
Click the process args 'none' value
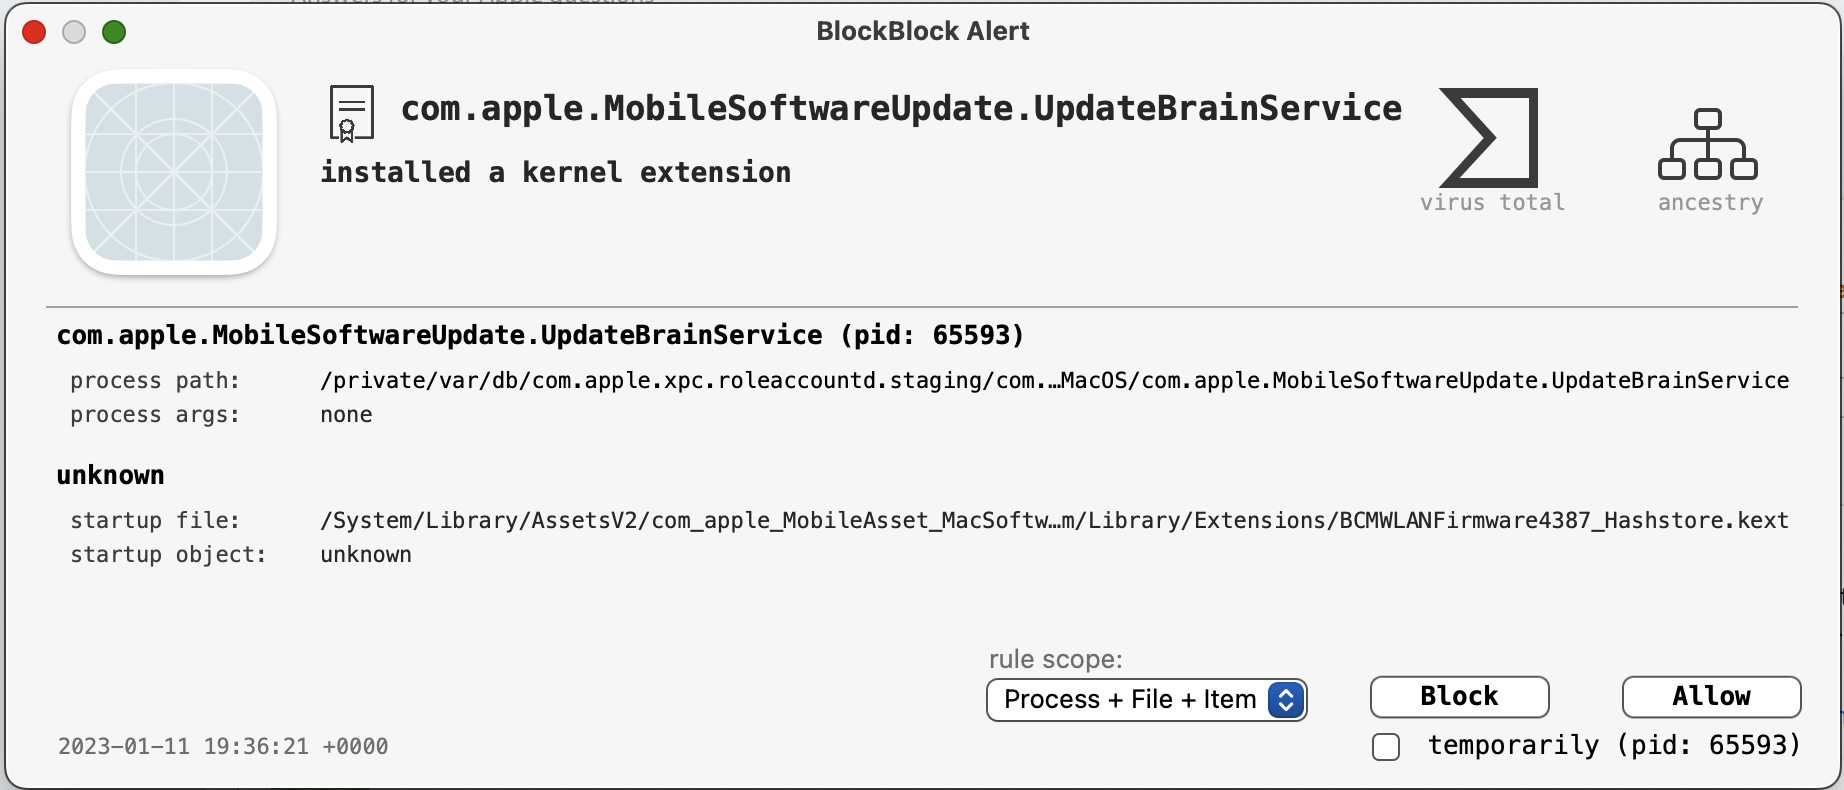(346, 415)
